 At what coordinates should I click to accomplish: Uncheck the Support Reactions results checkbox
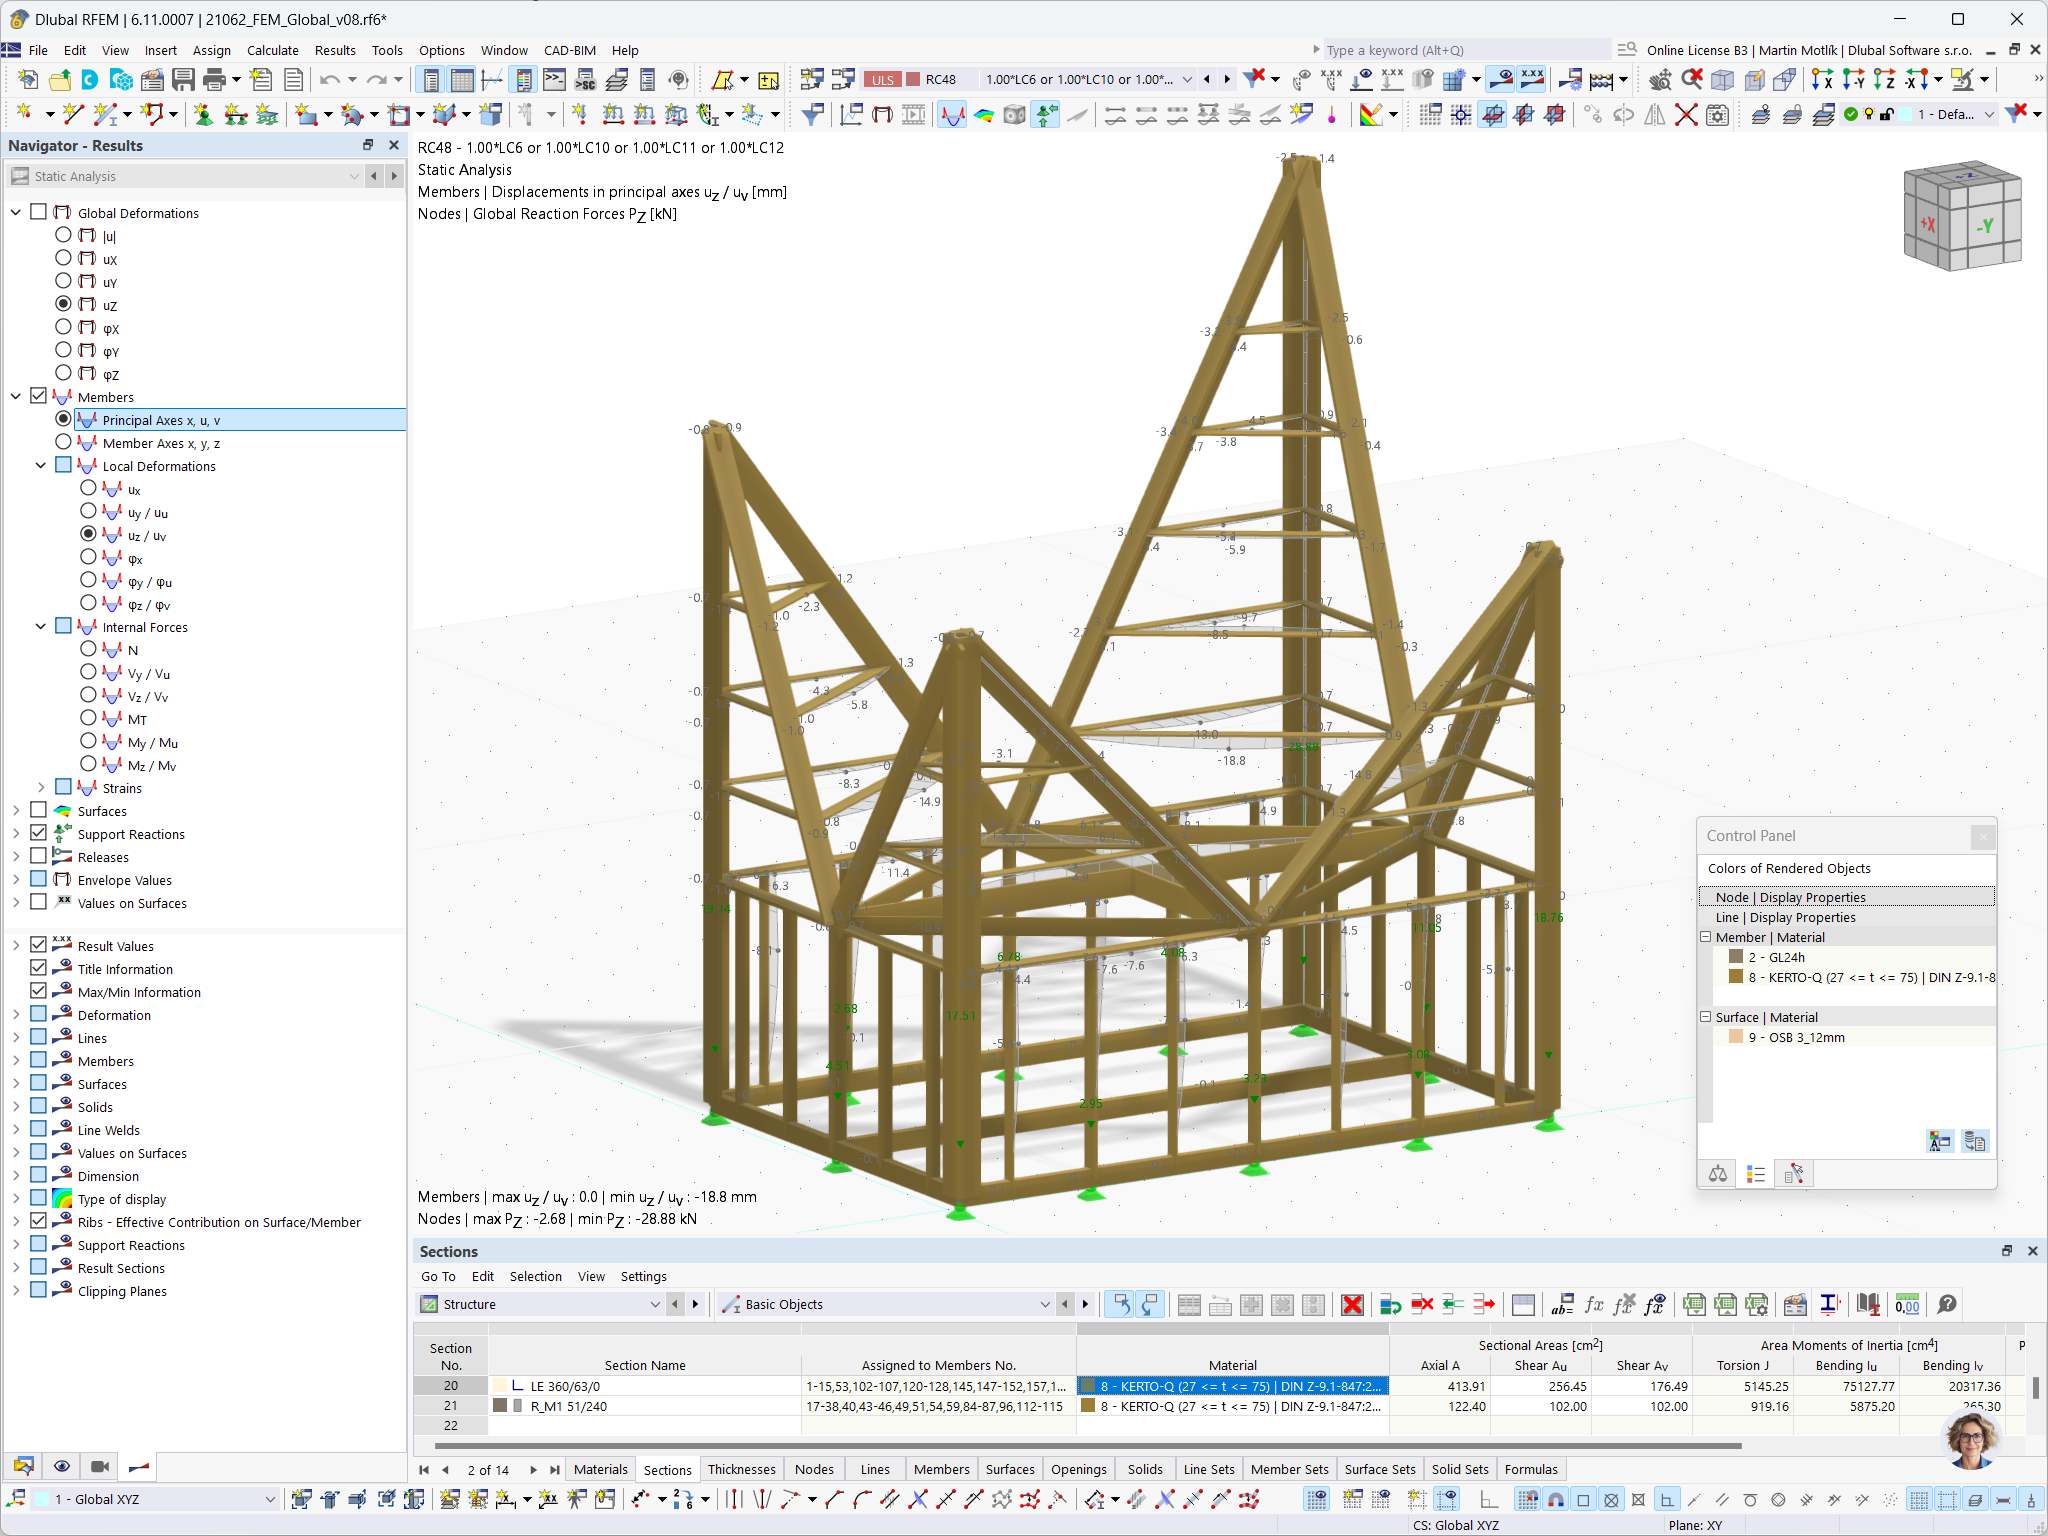coord(39,833)
